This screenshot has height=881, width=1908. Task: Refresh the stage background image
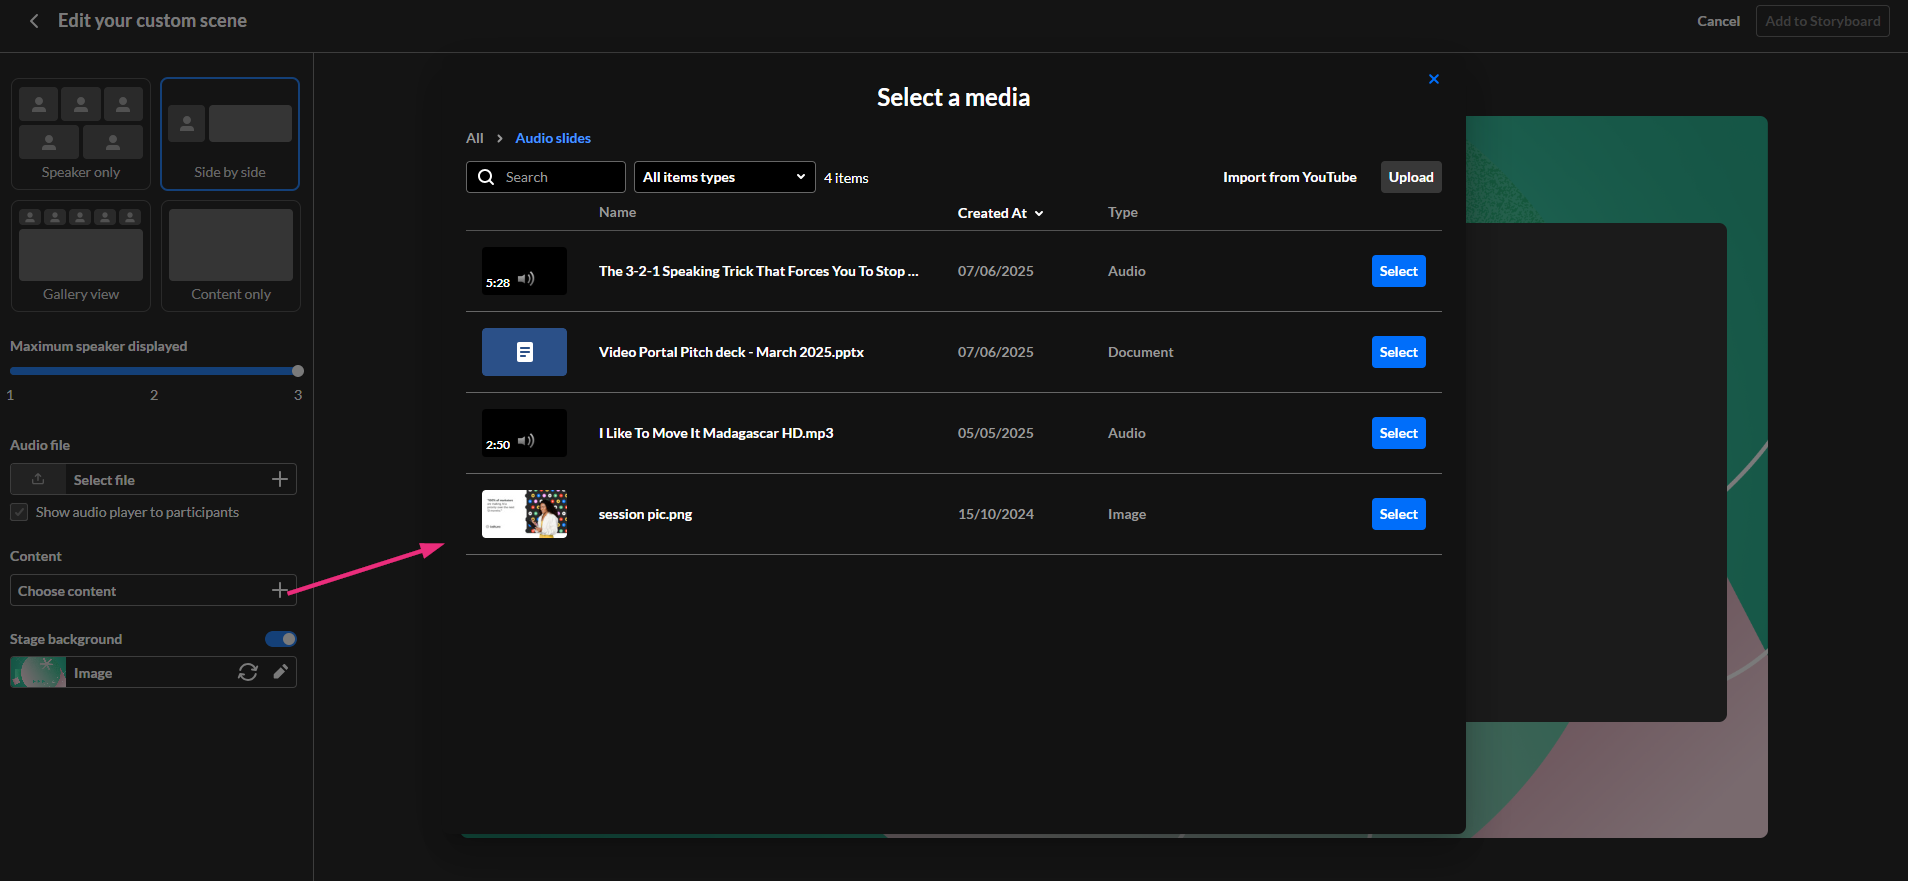[248, 672]
